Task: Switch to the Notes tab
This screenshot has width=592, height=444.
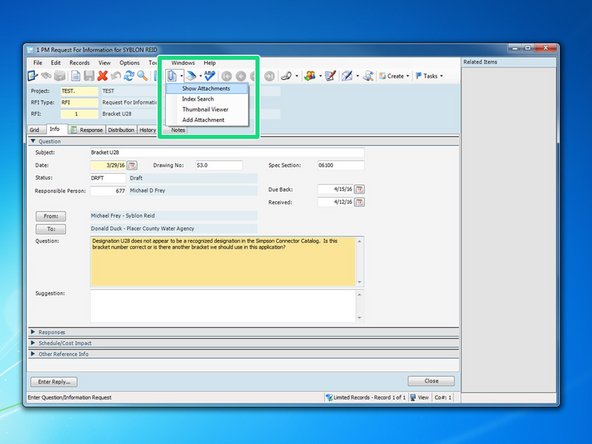Action: [x=178, y=130]
